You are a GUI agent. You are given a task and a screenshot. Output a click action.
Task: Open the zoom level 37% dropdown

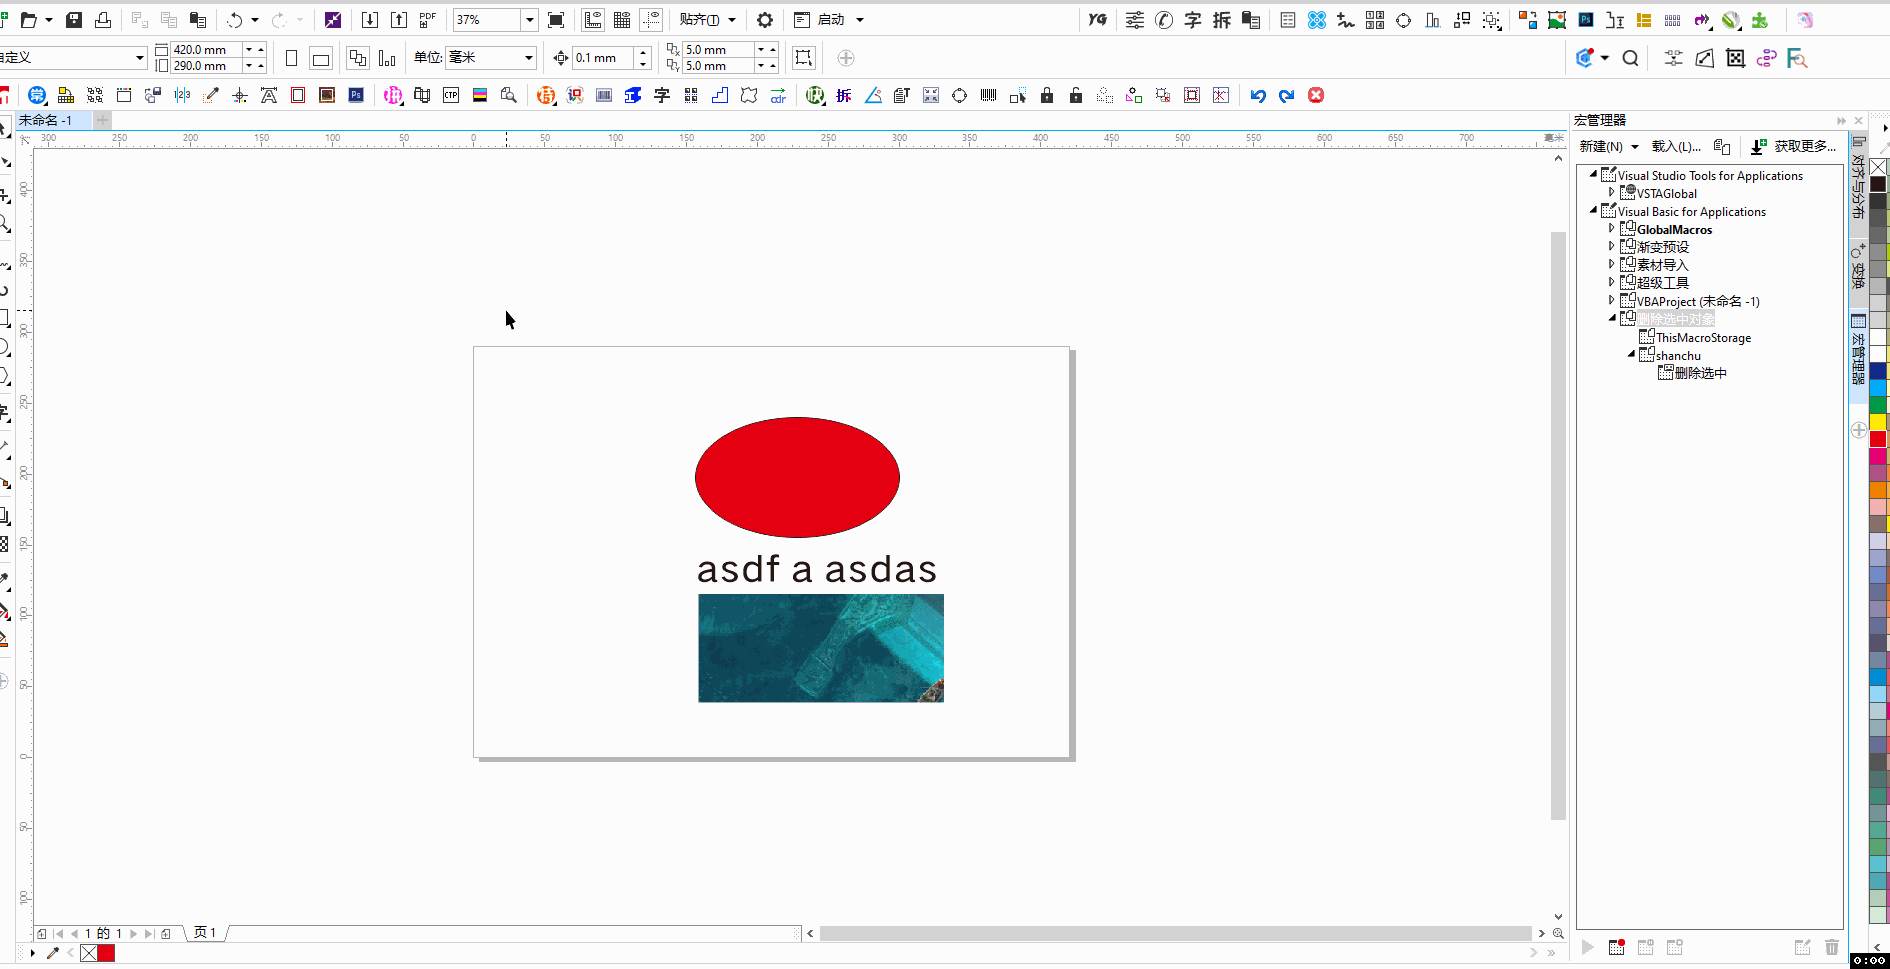(x=530, y=20)
